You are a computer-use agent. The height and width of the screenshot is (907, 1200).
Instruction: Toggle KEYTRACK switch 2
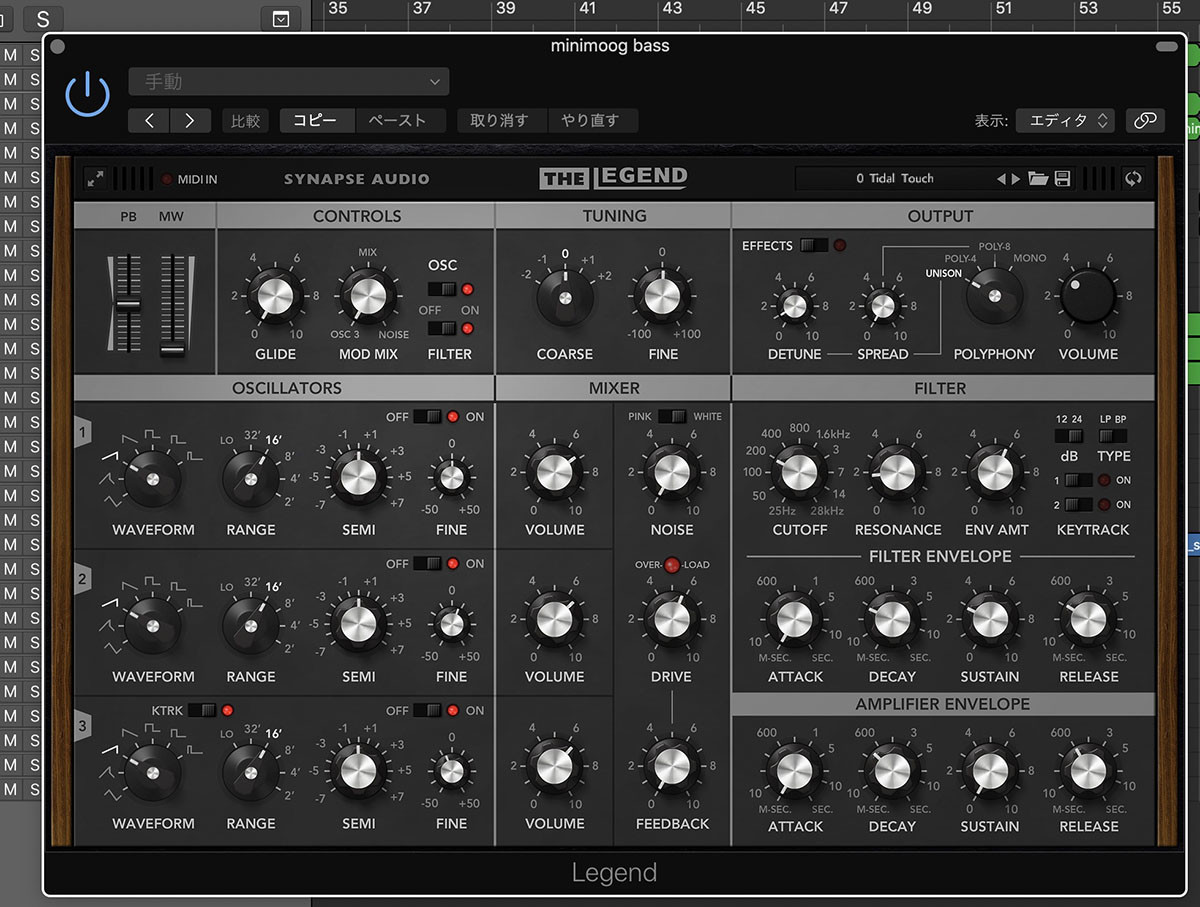tap(1078, 505)
